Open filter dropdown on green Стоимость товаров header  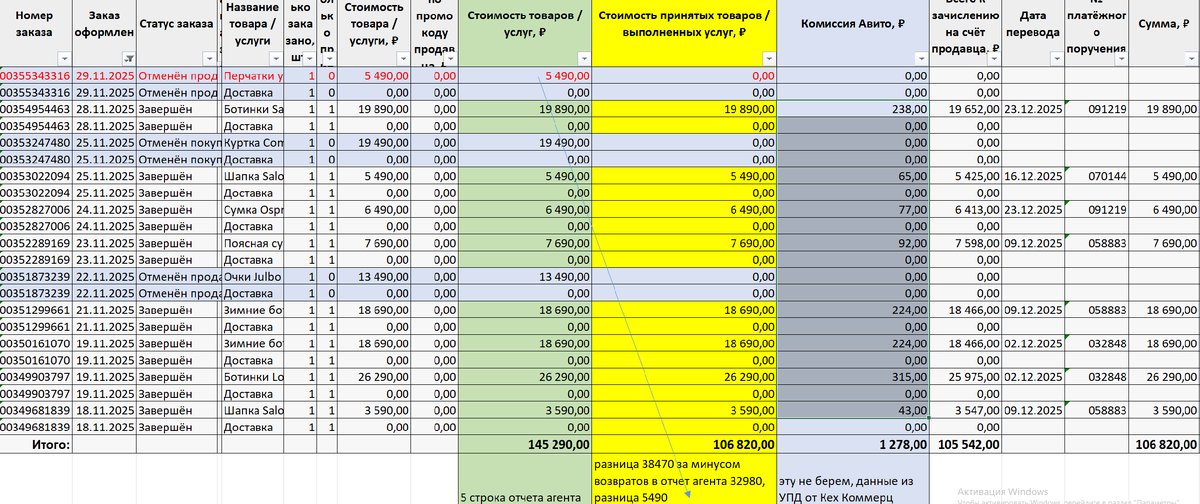point(583,60)
